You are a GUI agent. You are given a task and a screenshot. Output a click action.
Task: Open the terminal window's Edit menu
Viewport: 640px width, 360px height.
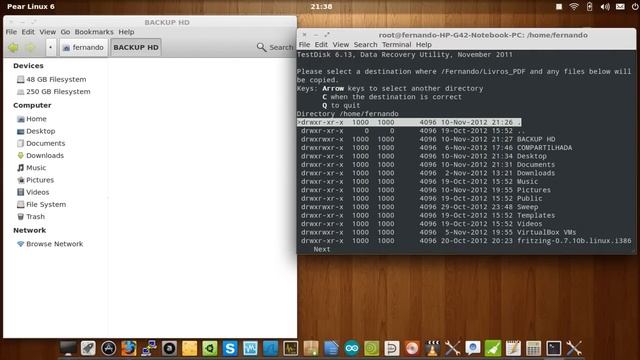[321, 44]
